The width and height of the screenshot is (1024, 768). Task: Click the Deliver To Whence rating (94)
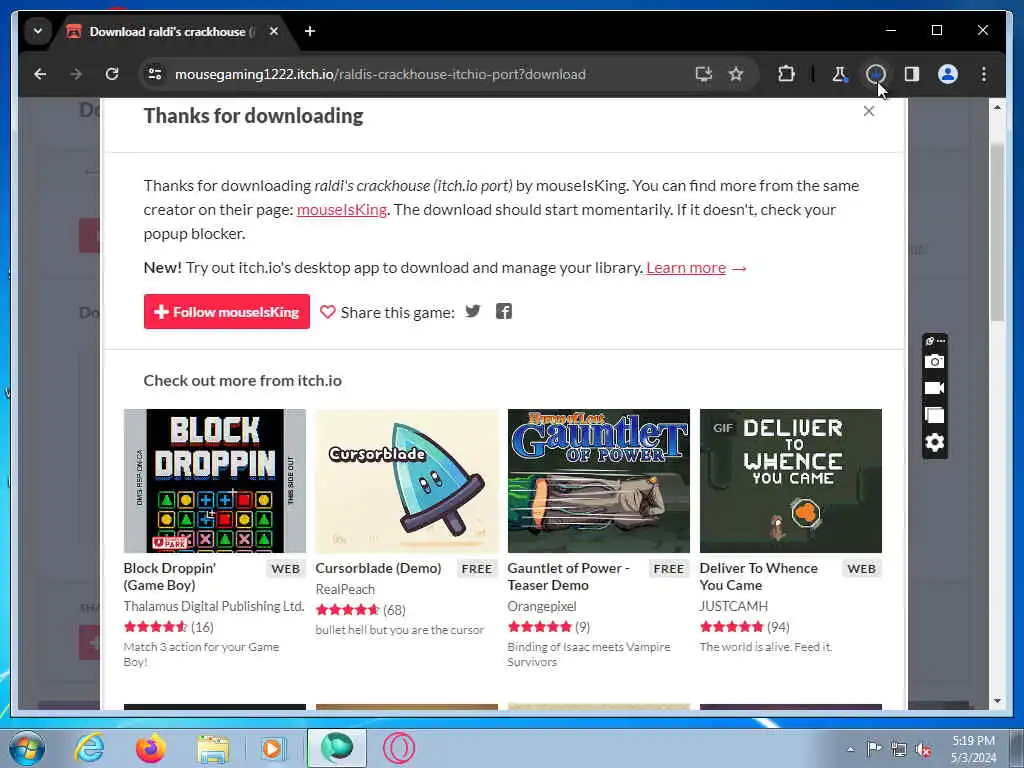point(744,627)
